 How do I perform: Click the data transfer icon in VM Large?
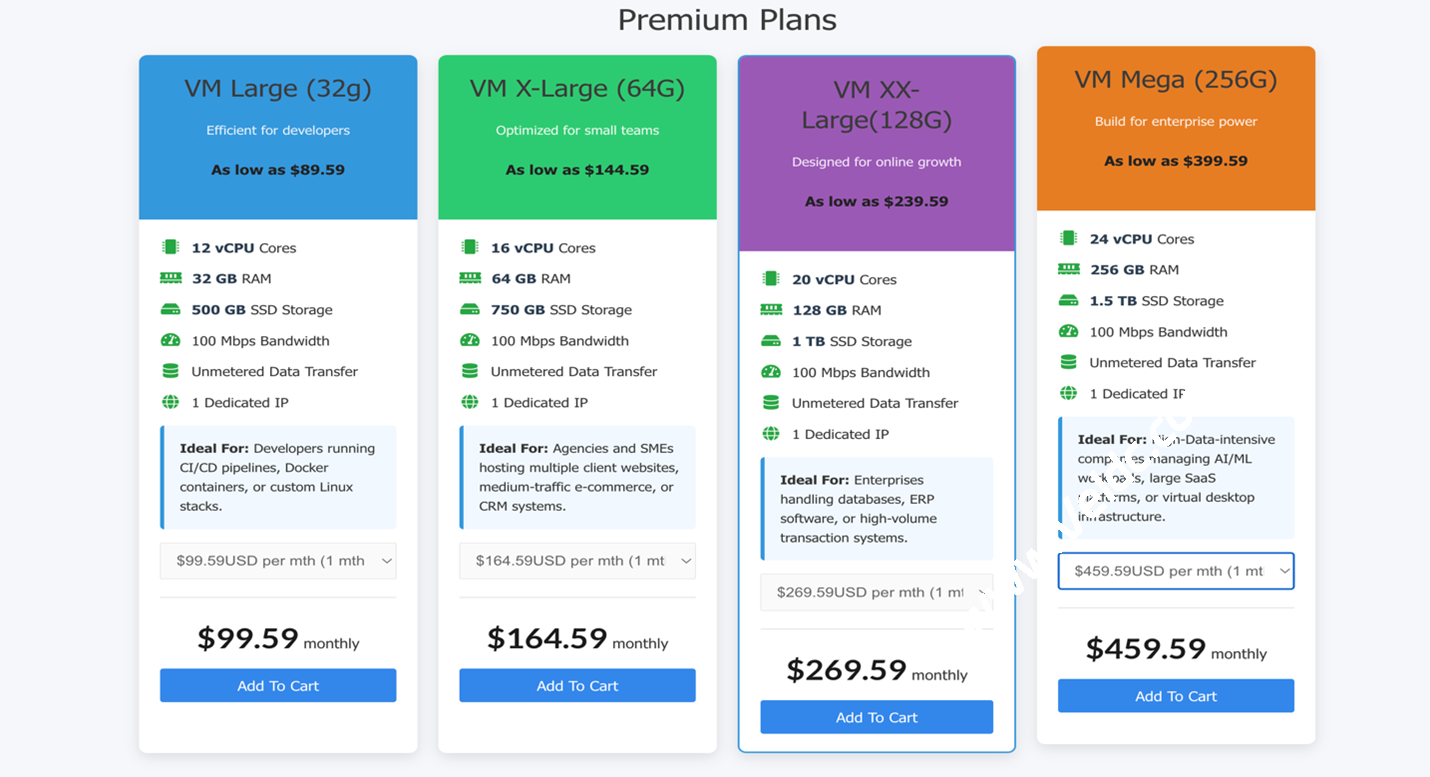point(170,371)
